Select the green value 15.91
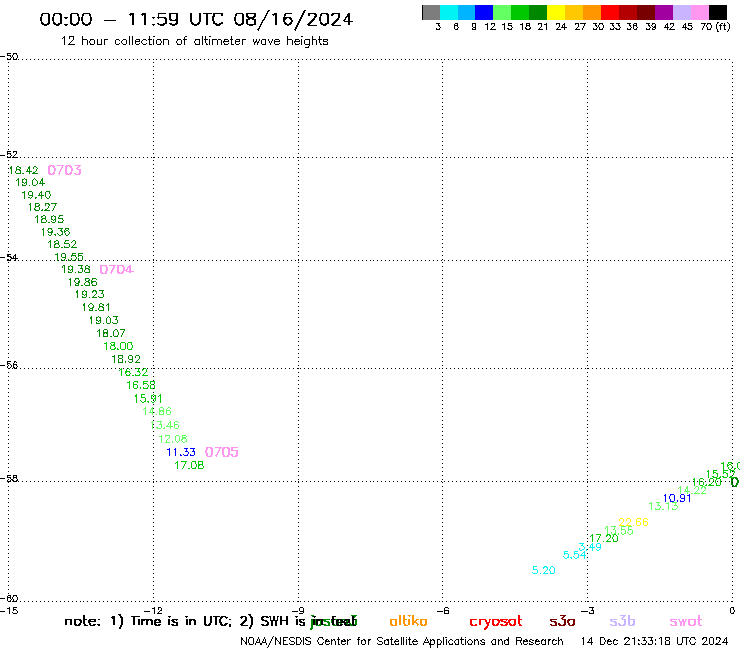 148,399
